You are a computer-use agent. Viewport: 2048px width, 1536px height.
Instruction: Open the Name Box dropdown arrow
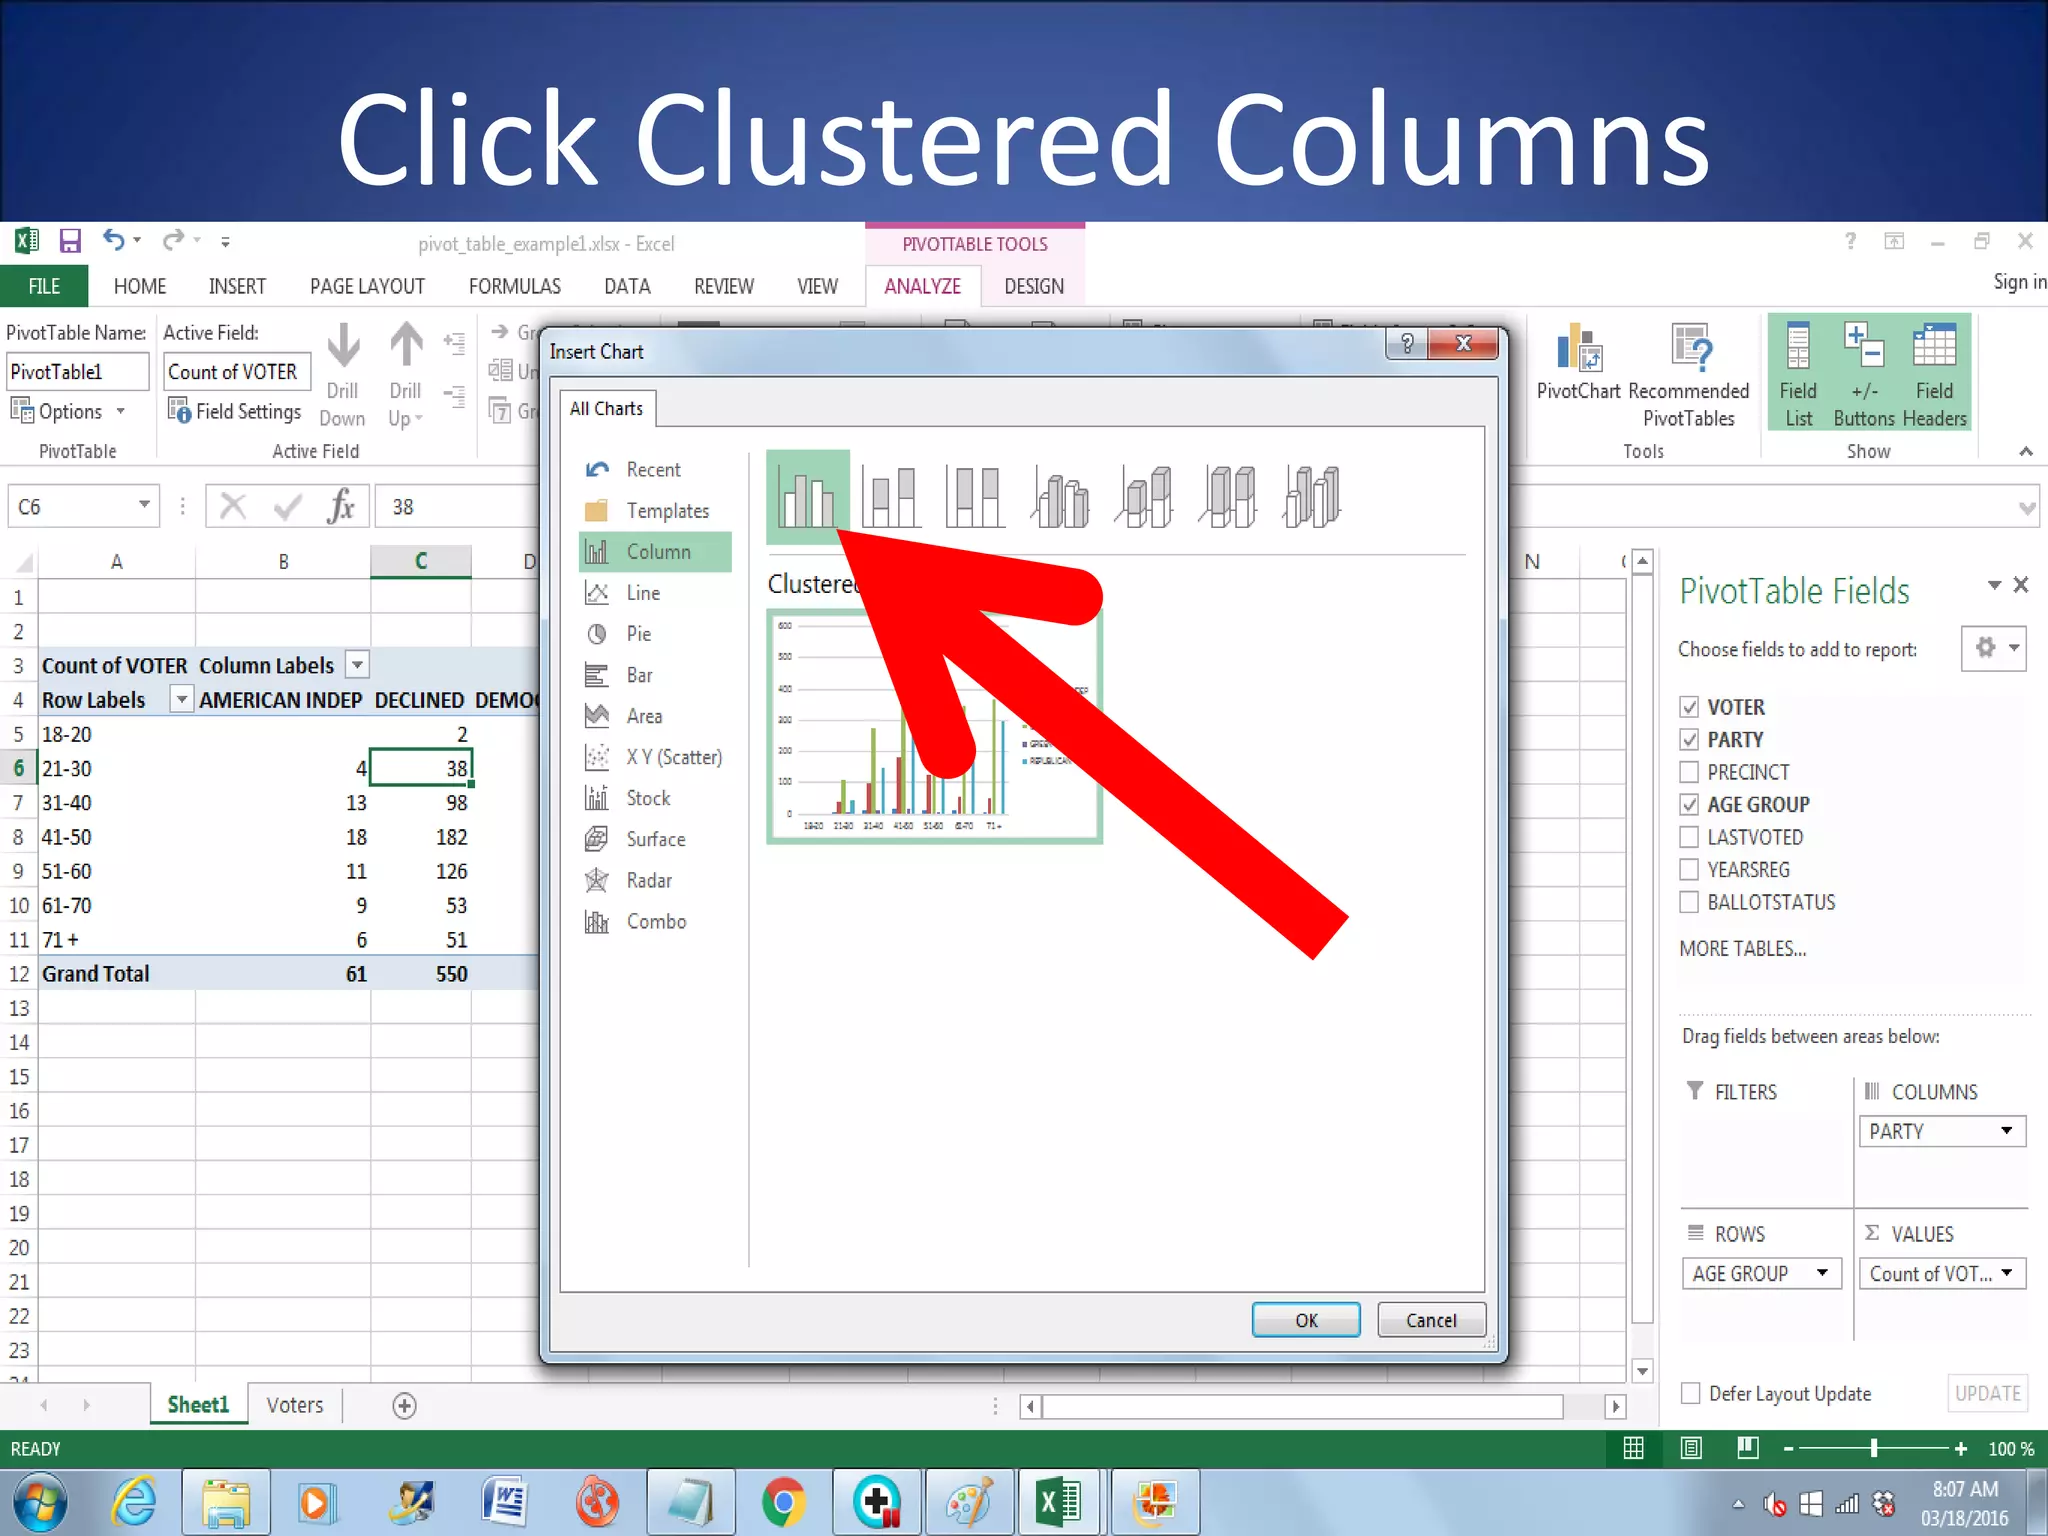click(144, 505)
